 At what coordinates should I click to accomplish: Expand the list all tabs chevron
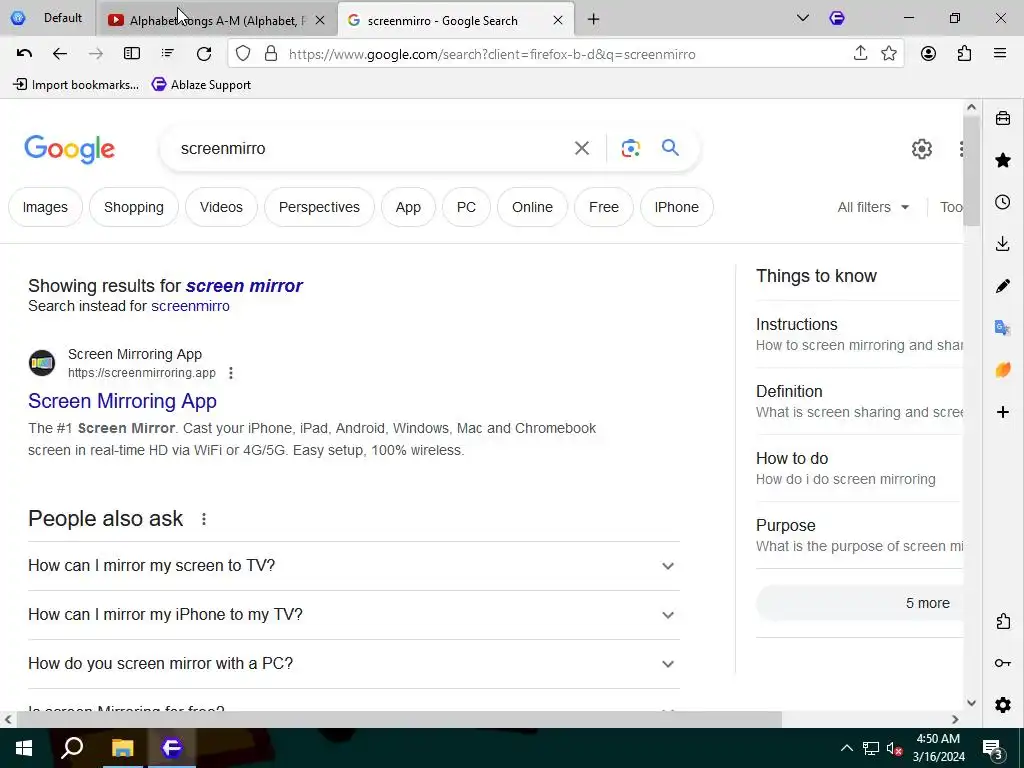pos(803,18)
